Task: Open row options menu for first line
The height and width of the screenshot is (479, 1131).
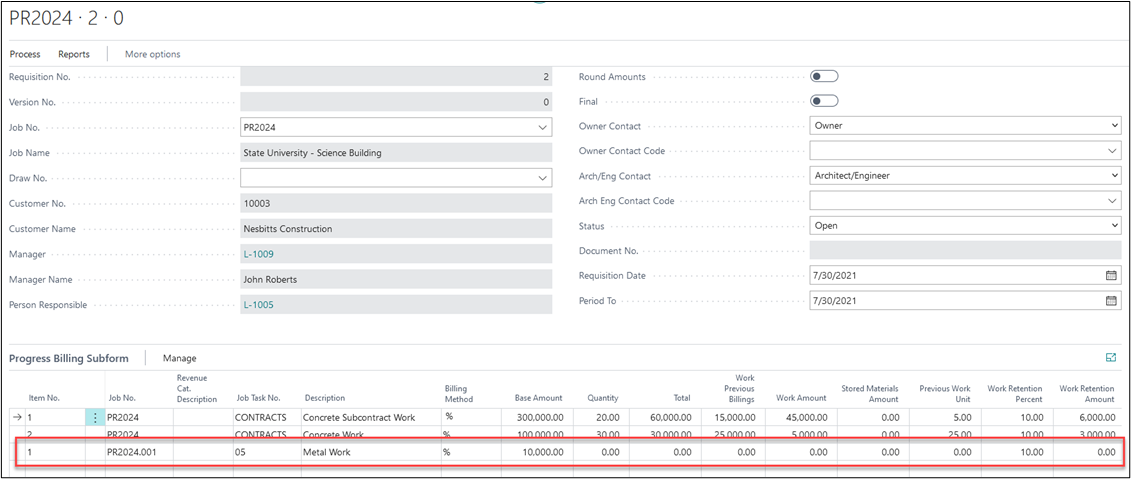Action: [x=95, y=417]
